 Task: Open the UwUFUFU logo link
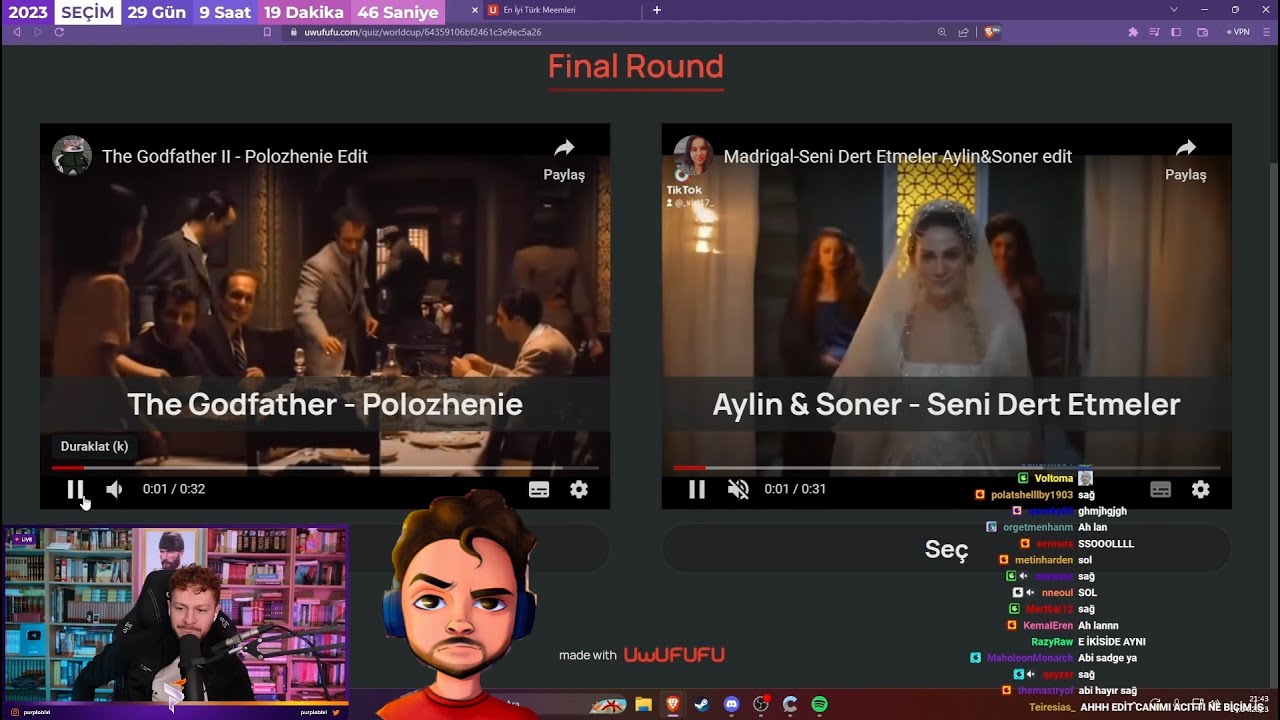(674, 655)
